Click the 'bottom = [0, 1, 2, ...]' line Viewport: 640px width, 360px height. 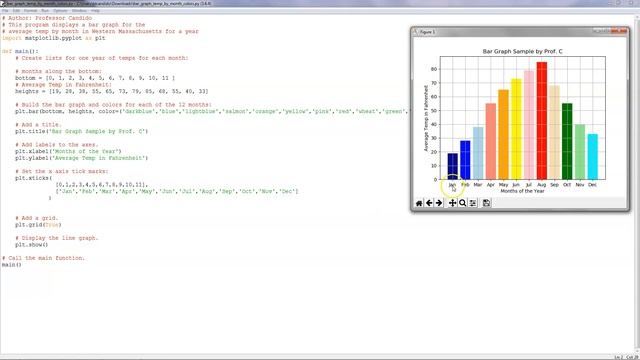tap(95, 78)
